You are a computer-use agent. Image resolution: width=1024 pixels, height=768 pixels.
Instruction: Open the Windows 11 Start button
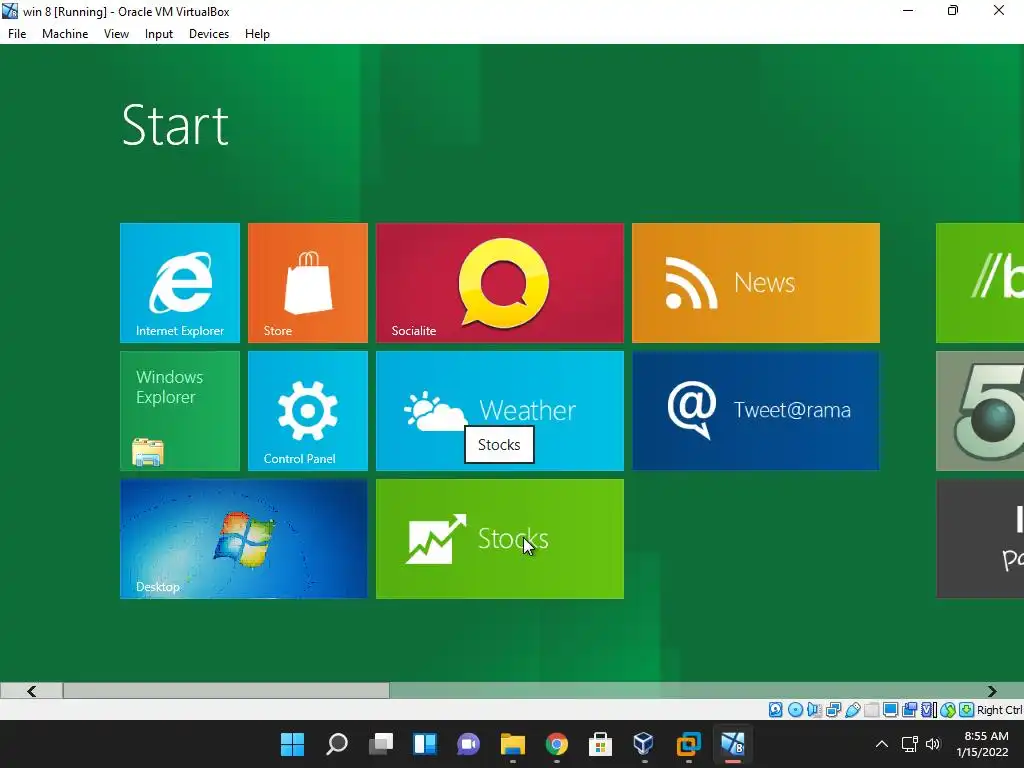pos(293,744)
